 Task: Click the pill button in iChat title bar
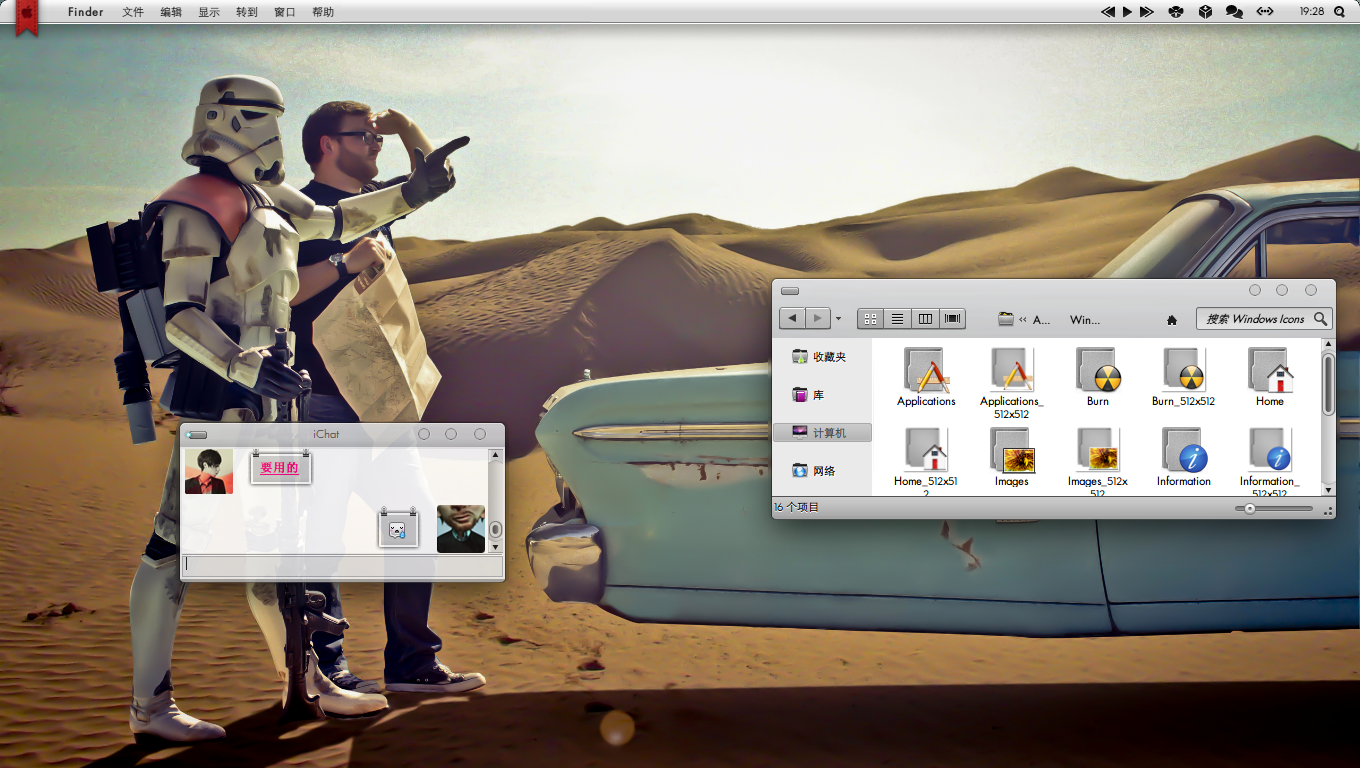point(197,434)
